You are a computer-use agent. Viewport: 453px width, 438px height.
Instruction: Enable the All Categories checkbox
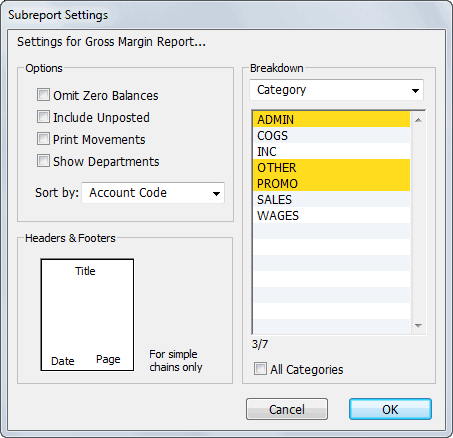pyautogui.click(x=260, y=369)
